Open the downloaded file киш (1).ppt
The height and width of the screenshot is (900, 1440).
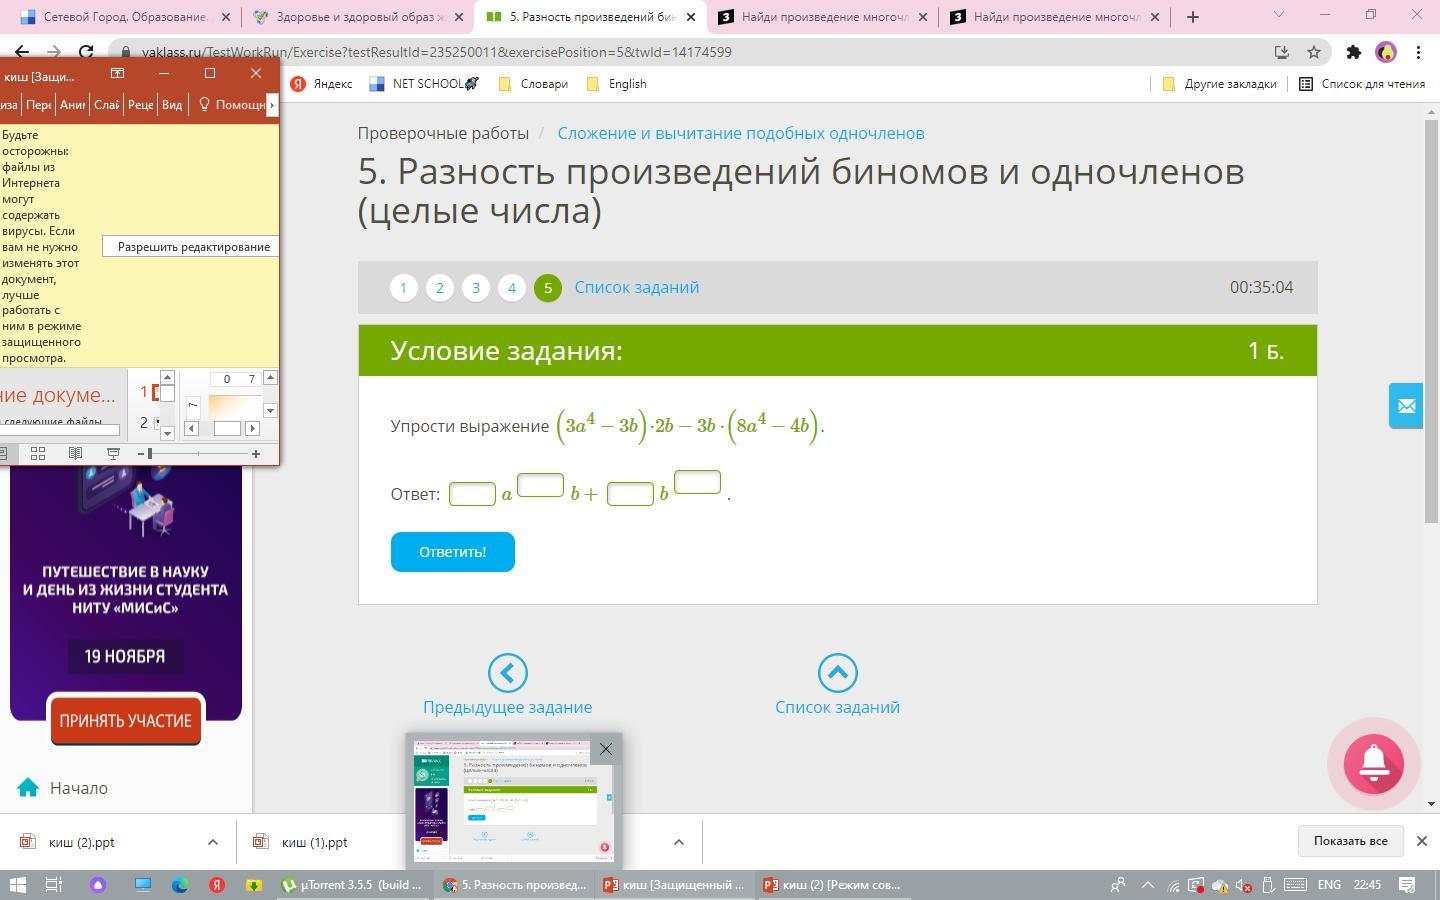[315, 842]
